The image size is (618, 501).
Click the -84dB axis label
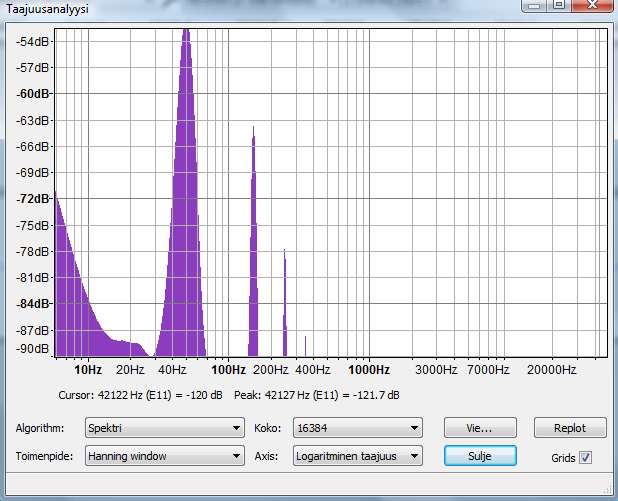(33, 304)
